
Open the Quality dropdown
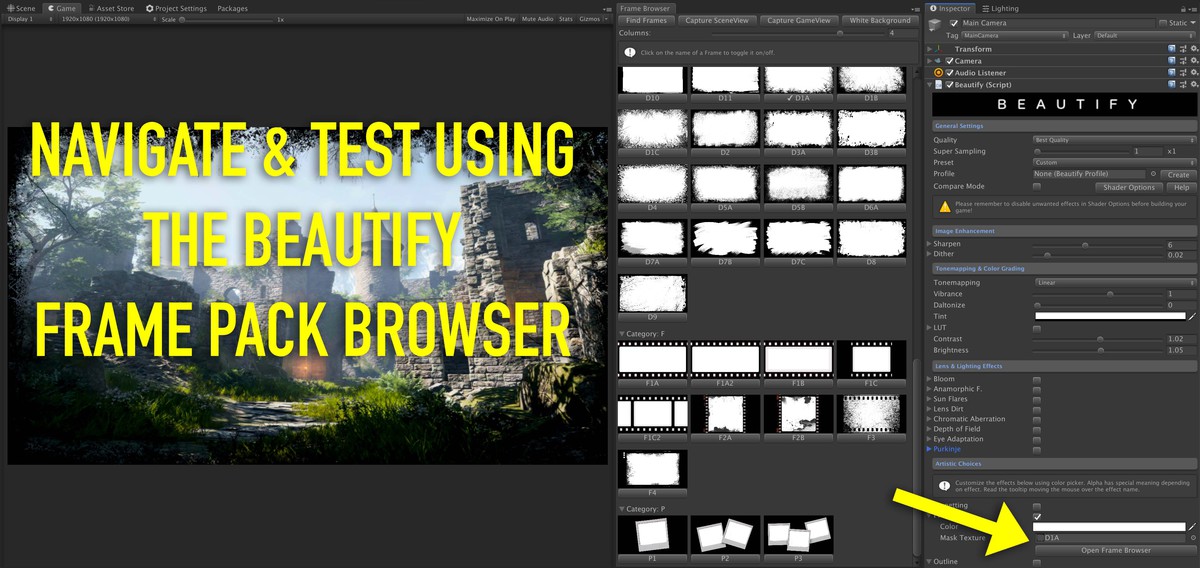[1115, 140]
